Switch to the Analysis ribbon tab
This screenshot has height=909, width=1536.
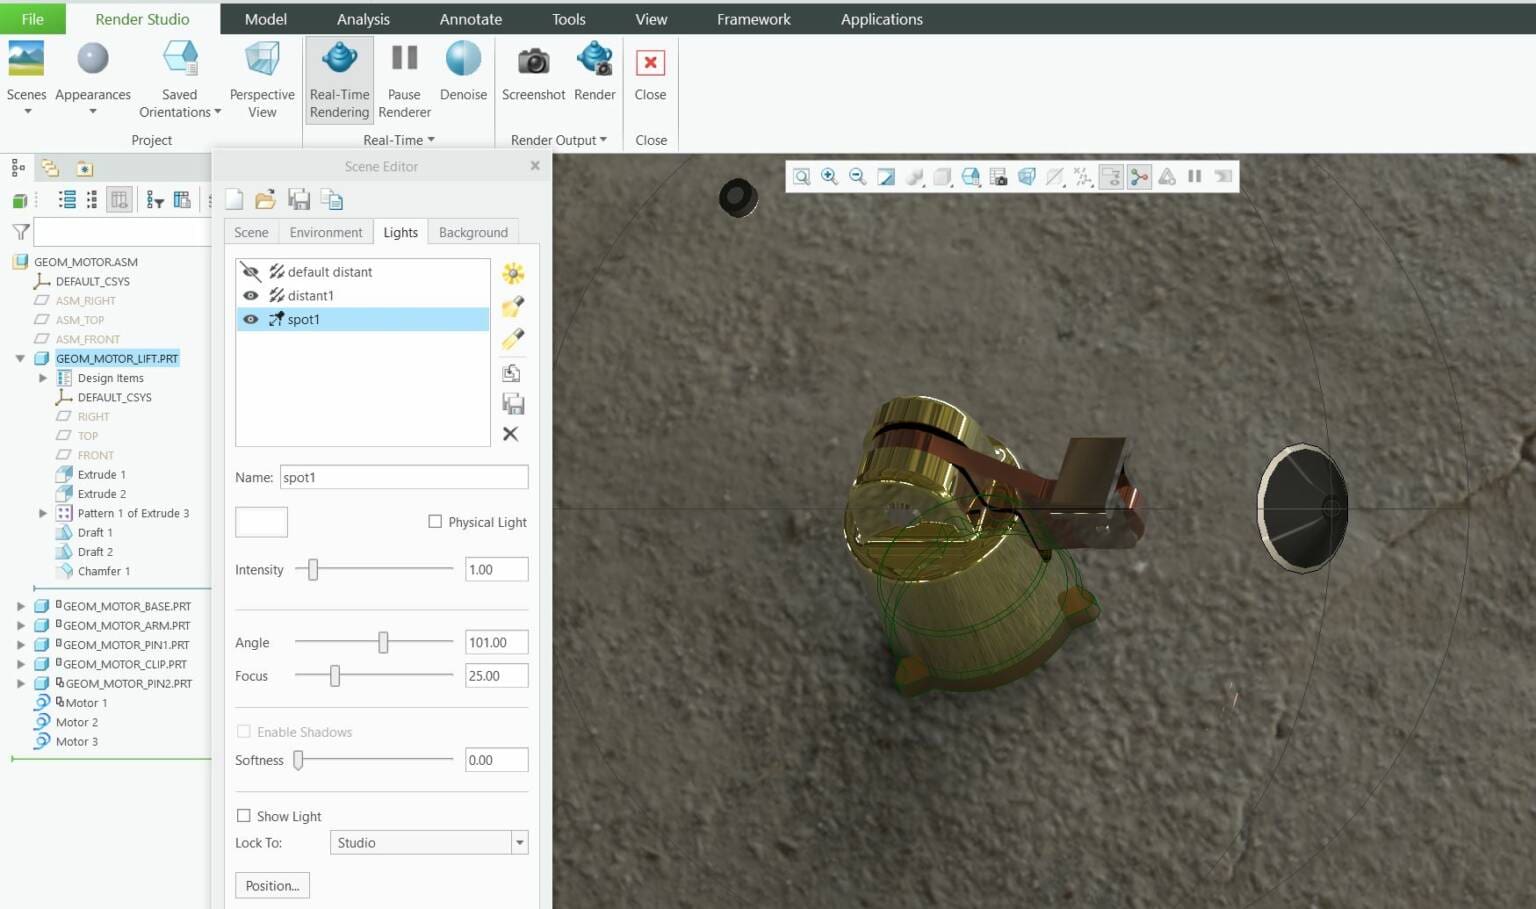363,19
